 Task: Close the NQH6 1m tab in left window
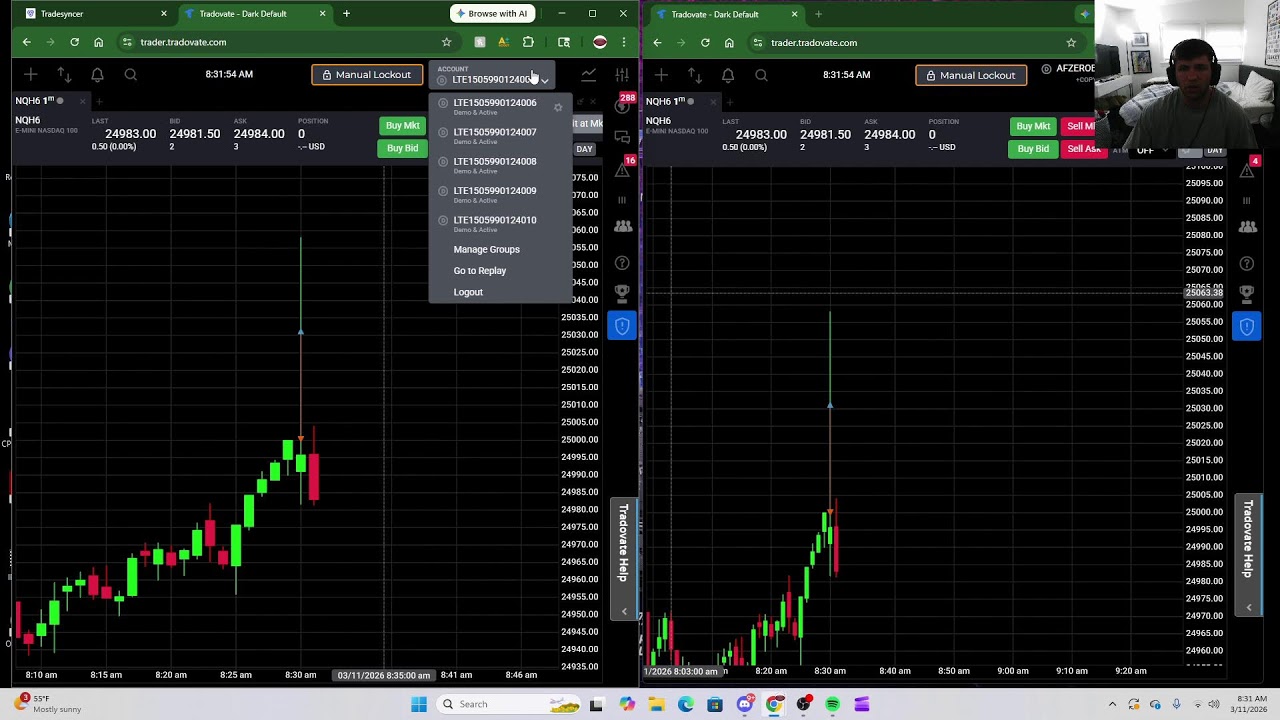(81, 101)
